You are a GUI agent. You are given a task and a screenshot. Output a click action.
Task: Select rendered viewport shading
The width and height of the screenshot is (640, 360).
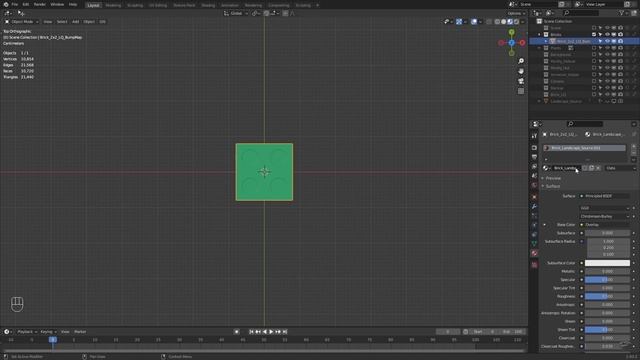coord(517,22)
